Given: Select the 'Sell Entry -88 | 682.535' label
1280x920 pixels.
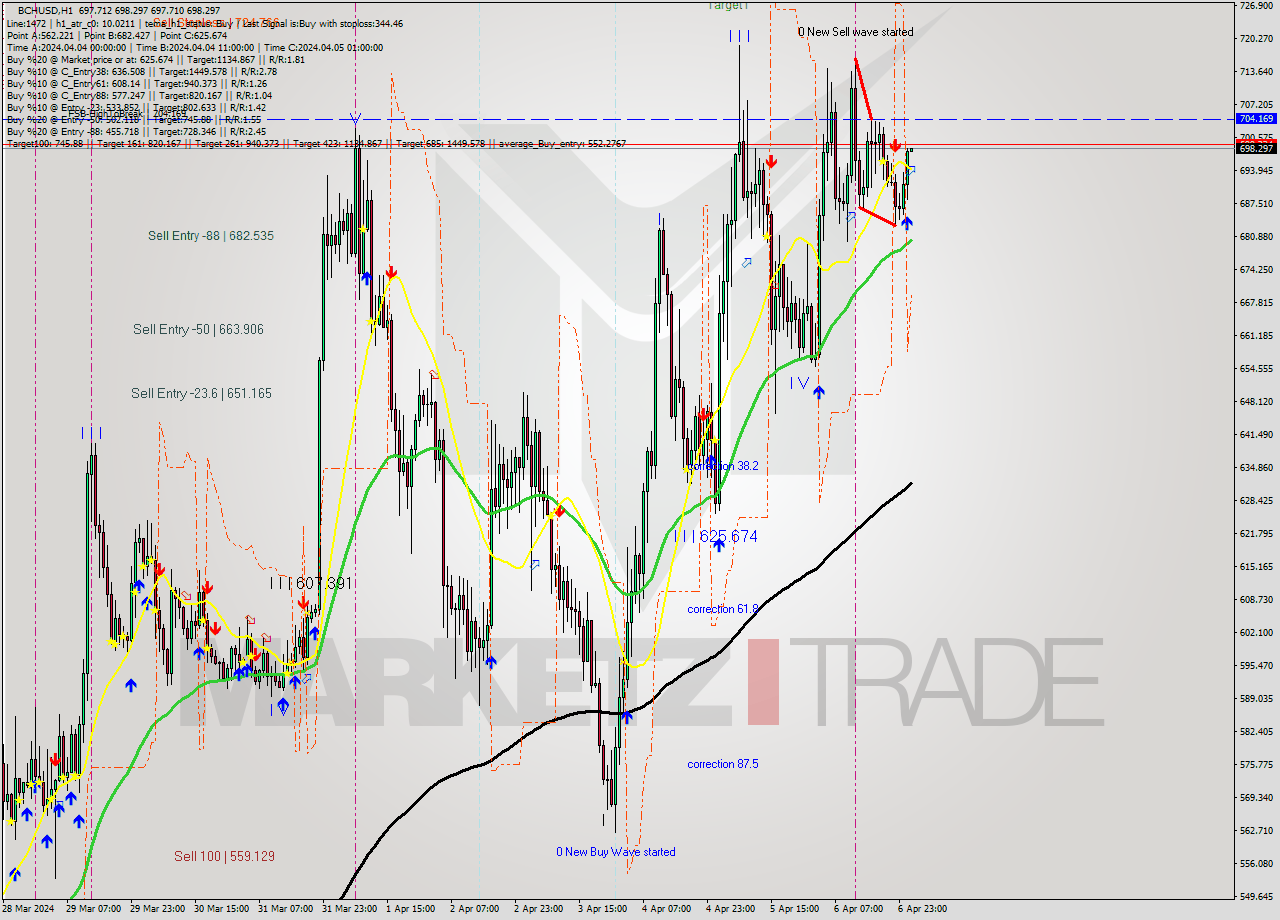Looking at the screenshot, I should coord(211,236).
